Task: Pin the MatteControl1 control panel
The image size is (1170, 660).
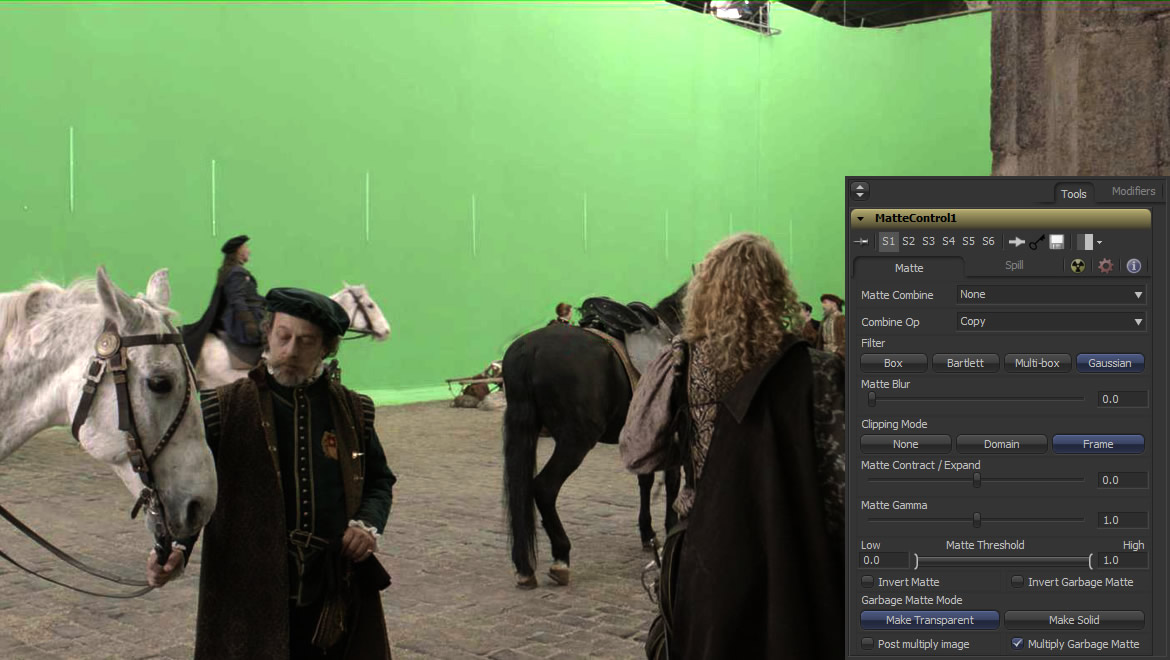Action: (861, 241)
